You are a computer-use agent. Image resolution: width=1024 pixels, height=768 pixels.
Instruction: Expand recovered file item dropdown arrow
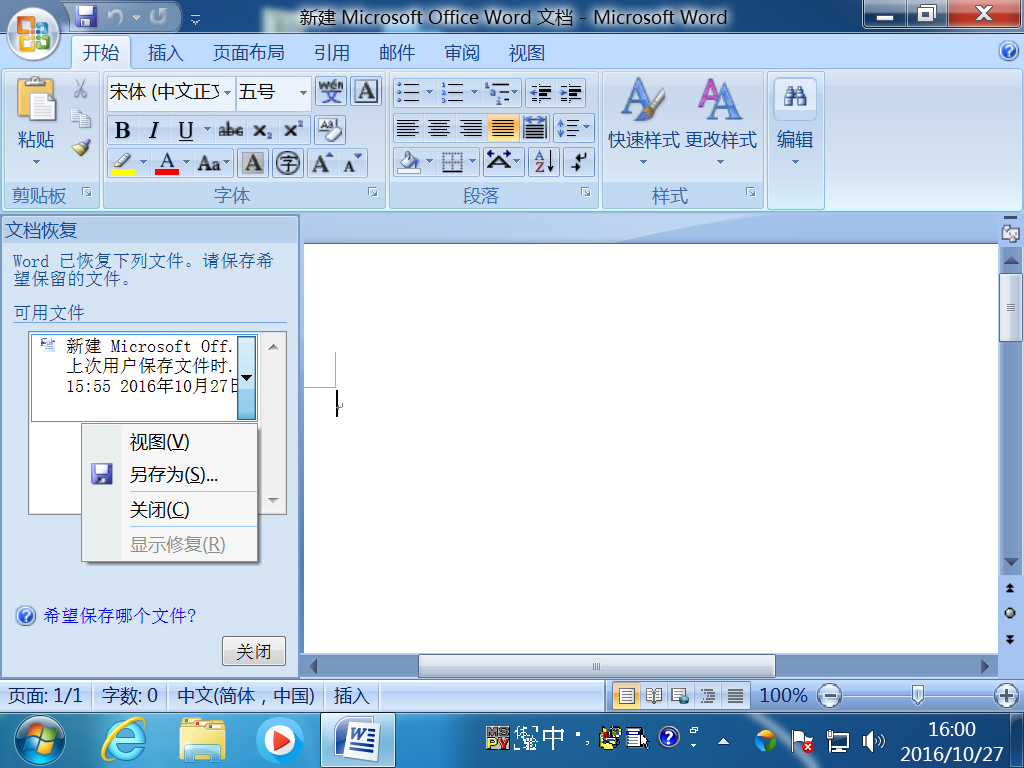coord(246,377)
